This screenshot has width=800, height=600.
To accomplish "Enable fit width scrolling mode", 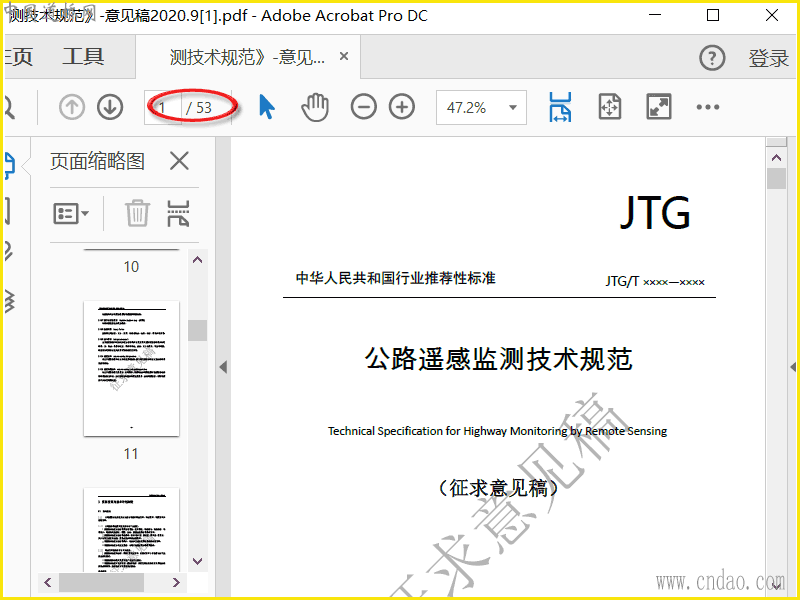I will tap(560, 107).
